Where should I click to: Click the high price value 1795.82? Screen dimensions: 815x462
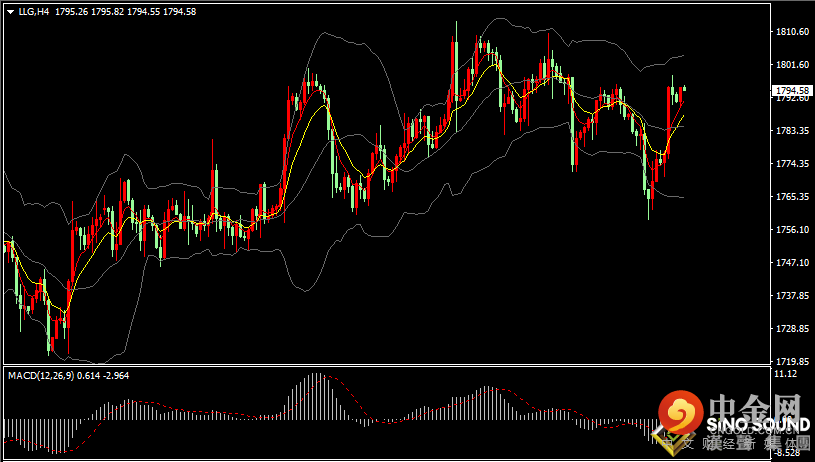pyautogui.click(x=108, y=11)
